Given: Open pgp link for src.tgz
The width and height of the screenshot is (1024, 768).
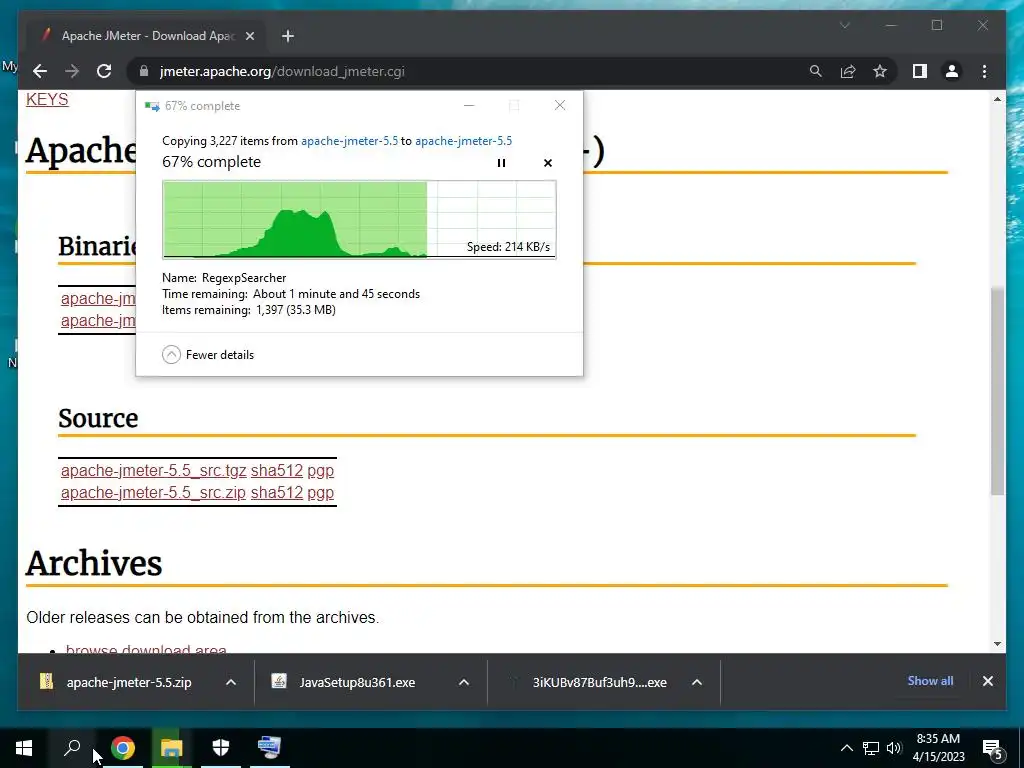Looking at the screenshot, I should pos(321,470).
